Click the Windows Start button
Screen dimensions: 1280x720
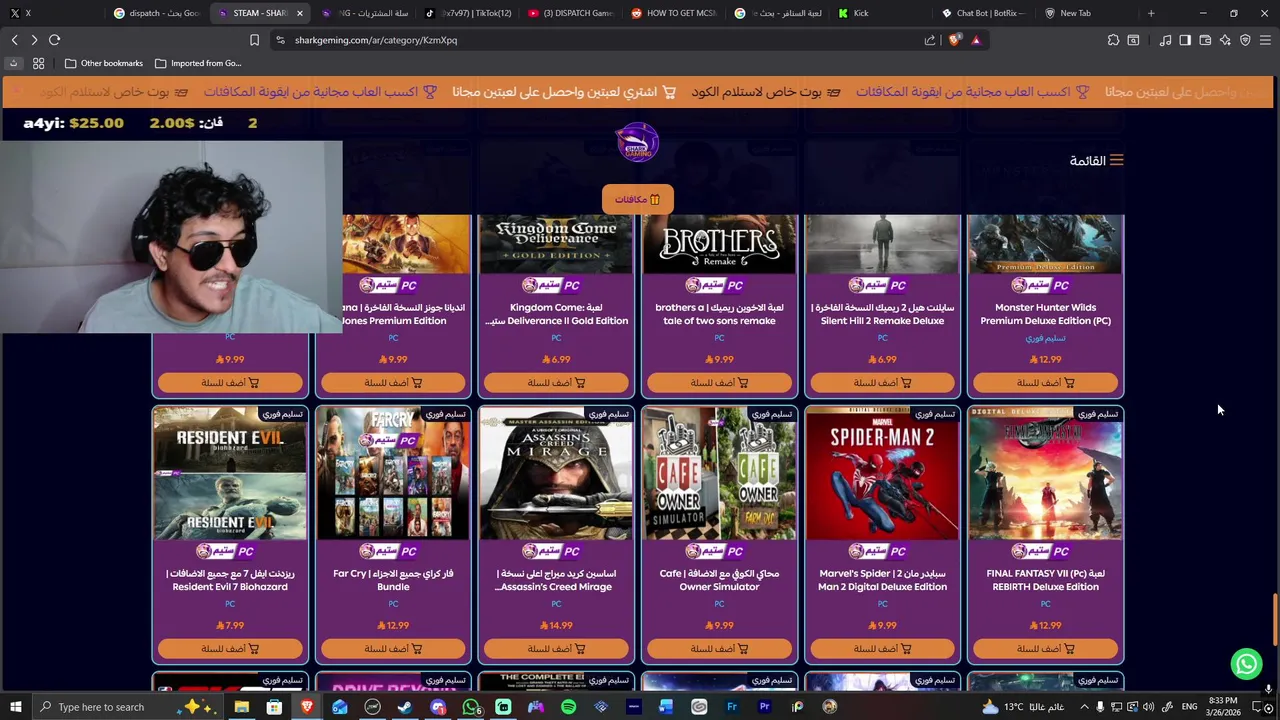click(x=15, y=707)
